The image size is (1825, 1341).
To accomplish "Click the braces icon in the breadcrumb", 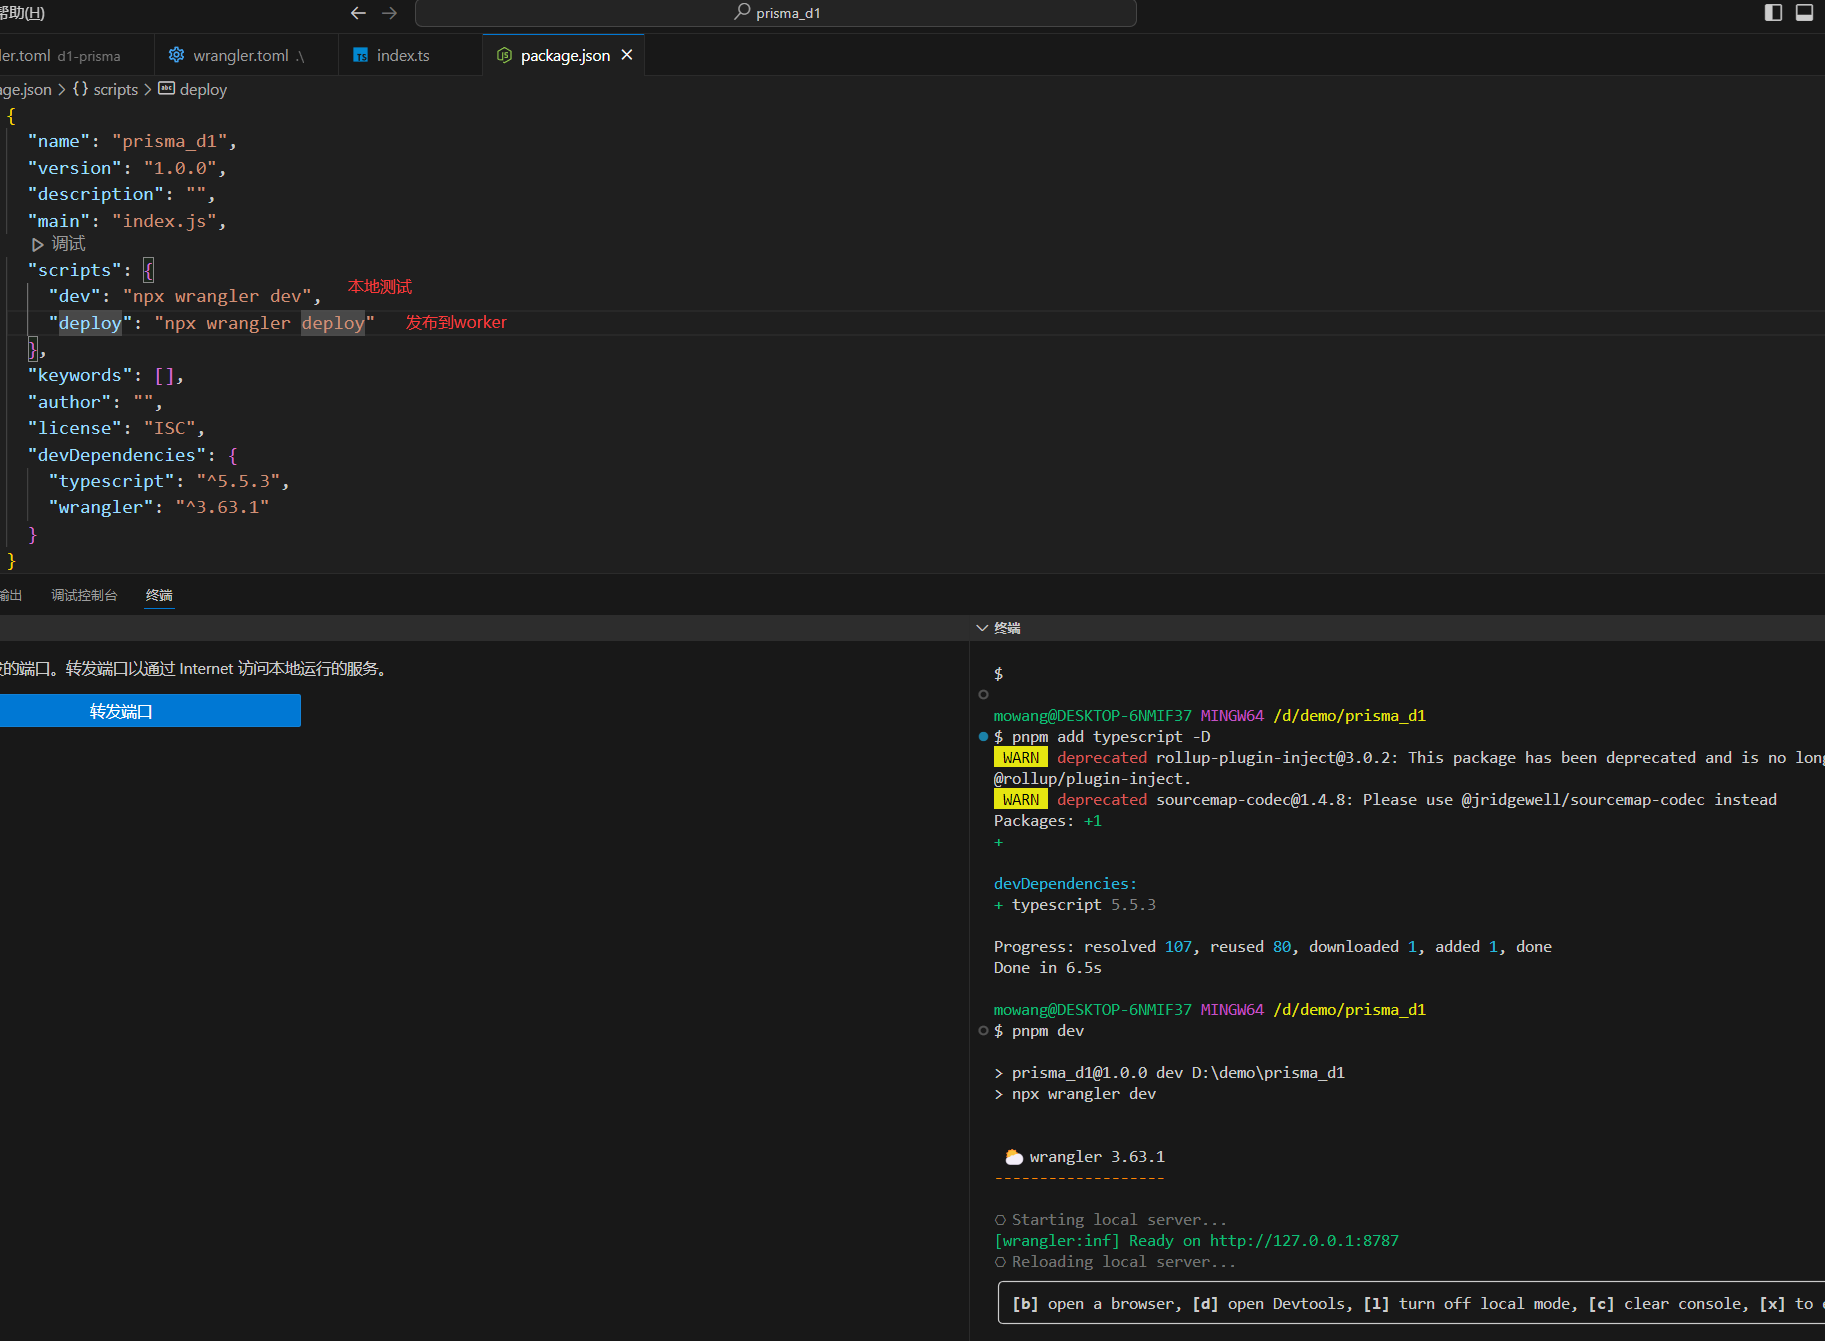I will coord(81,89).
